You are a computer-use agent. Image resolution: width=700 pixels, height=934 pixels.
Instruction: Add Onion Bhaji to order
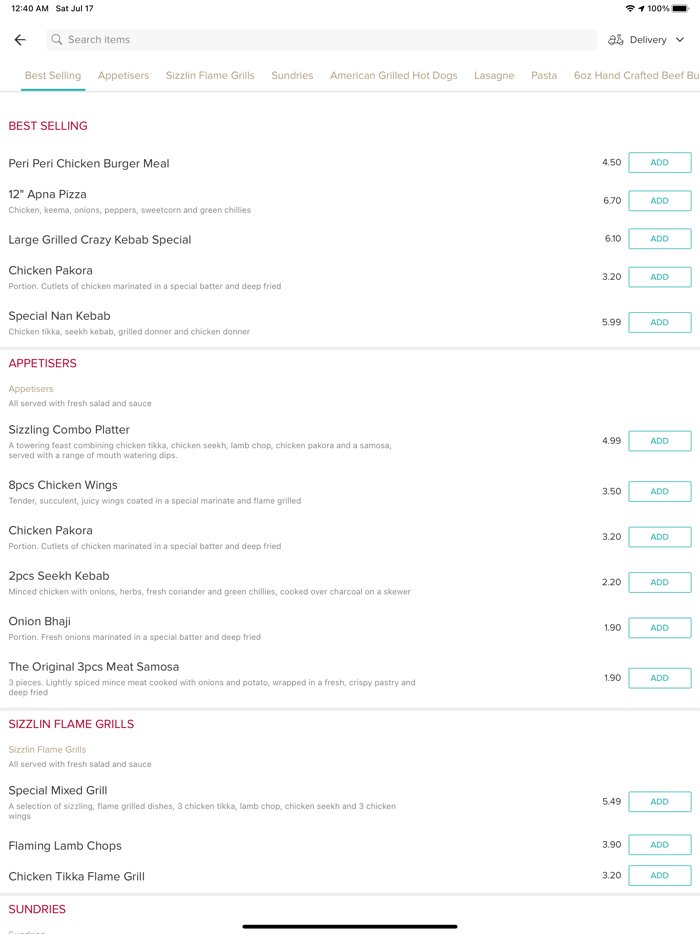659,628
